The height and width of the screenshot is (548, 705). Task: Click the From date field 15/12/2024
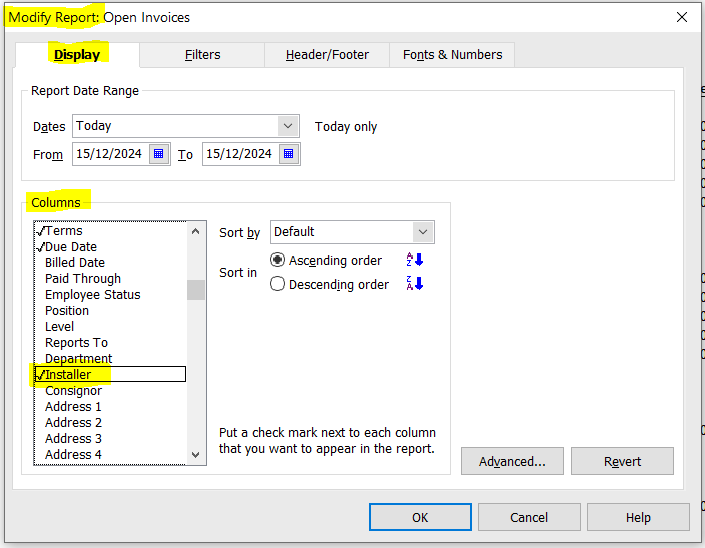pyautogui.click(x=111, y=154)
